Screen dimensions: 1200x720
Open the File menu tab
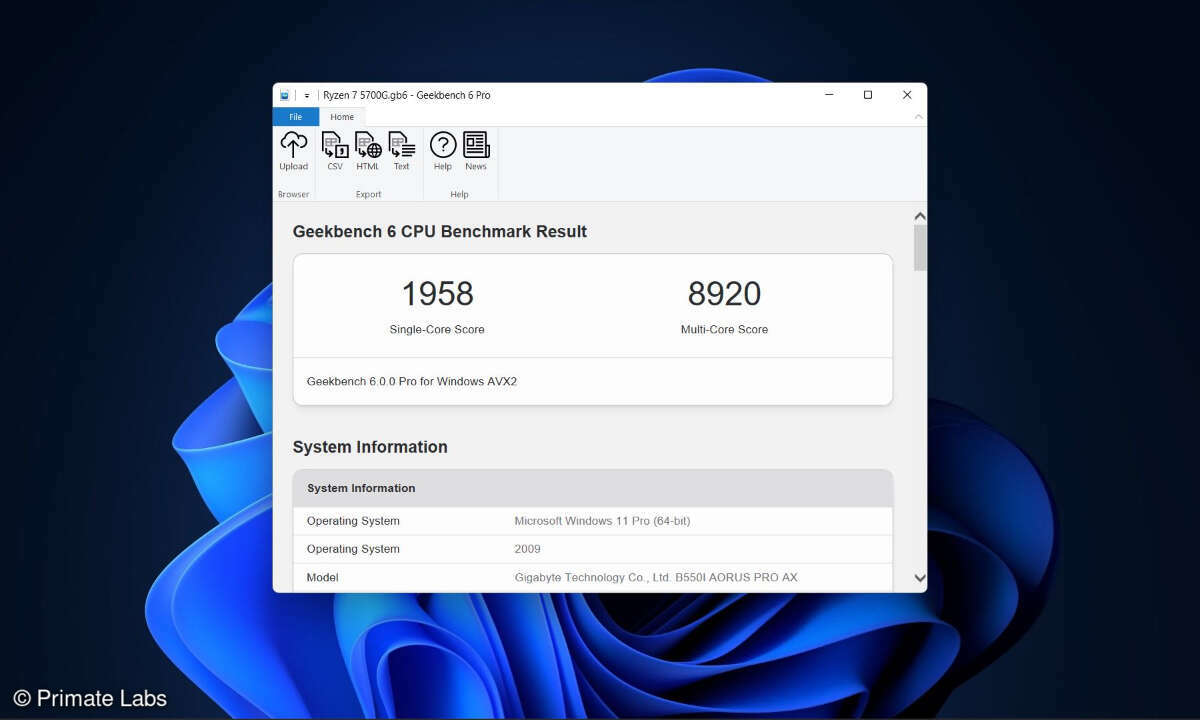[x=296, y=117]
